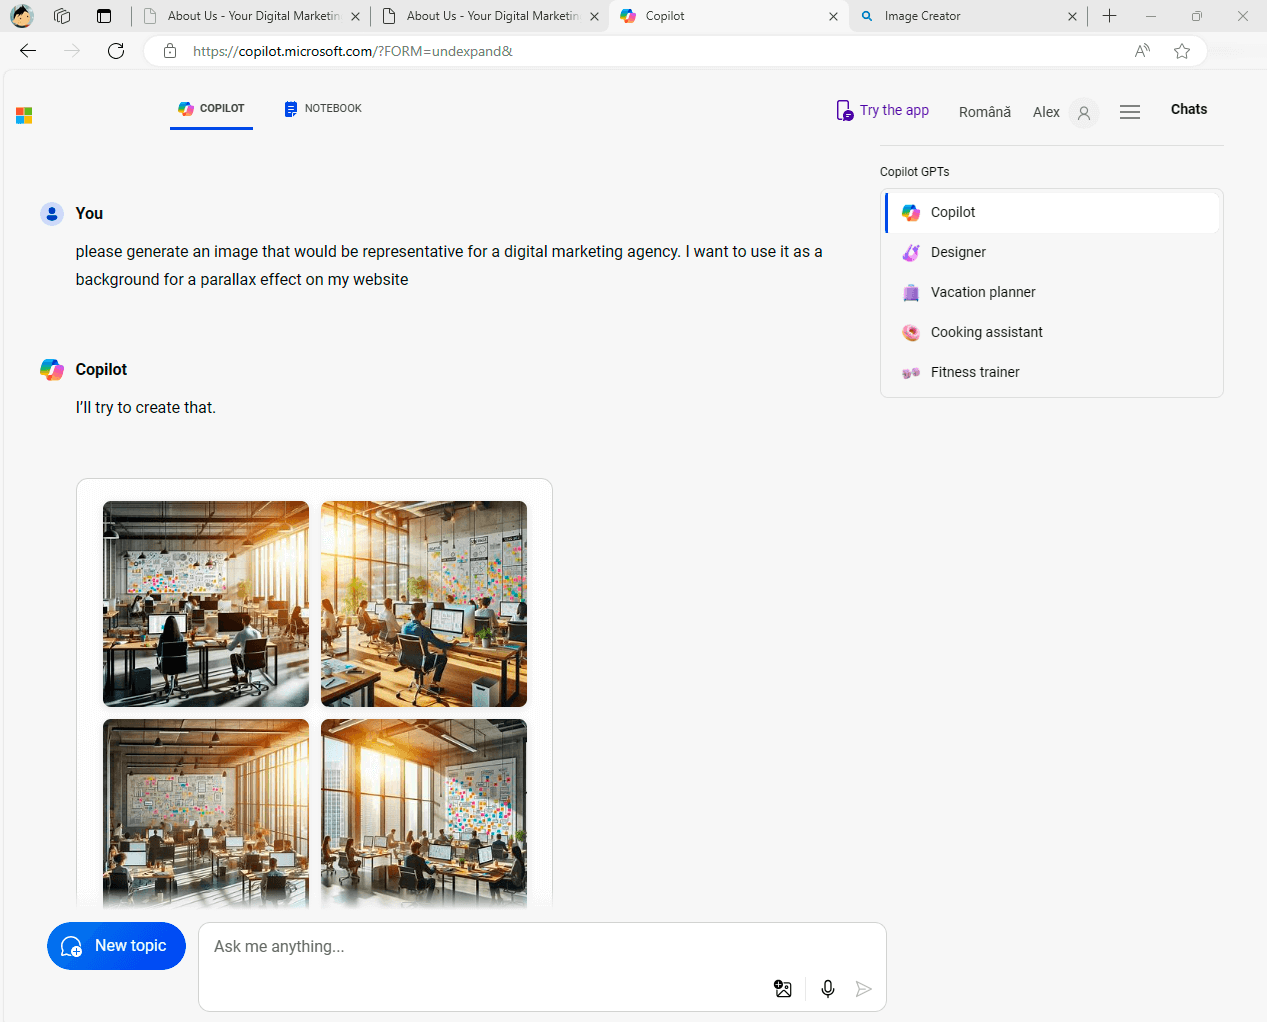Choose the Fitness trainer GPT
The width and height of the screenshot is (1267, 1022).
pos(1052,372)
